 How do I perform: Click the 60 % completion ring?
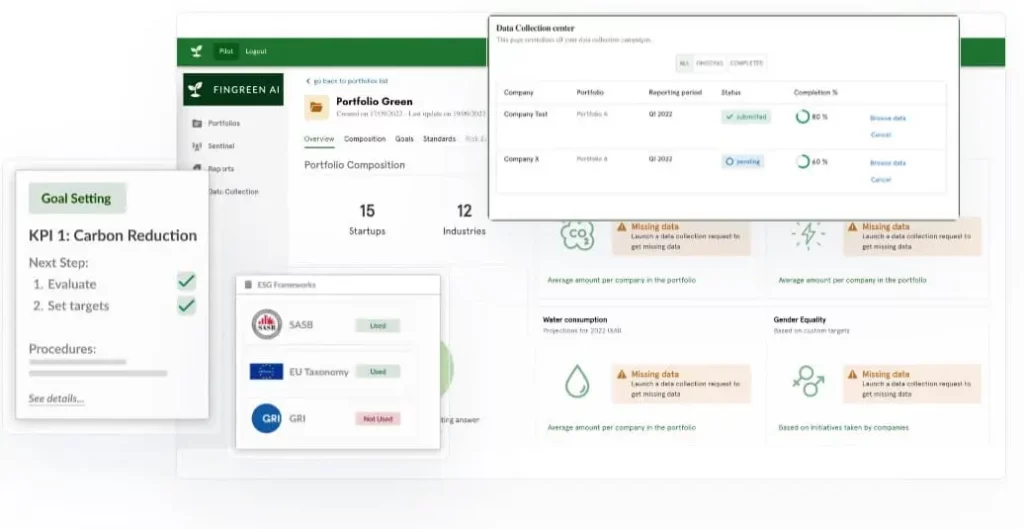[x=803, y=161]
